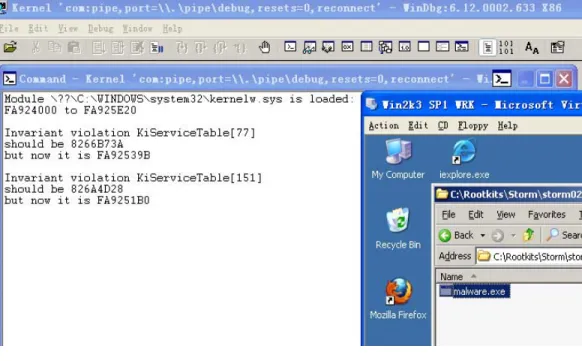
Task: Open the Locals window toolbar icon
Action: tap(328, 47)
